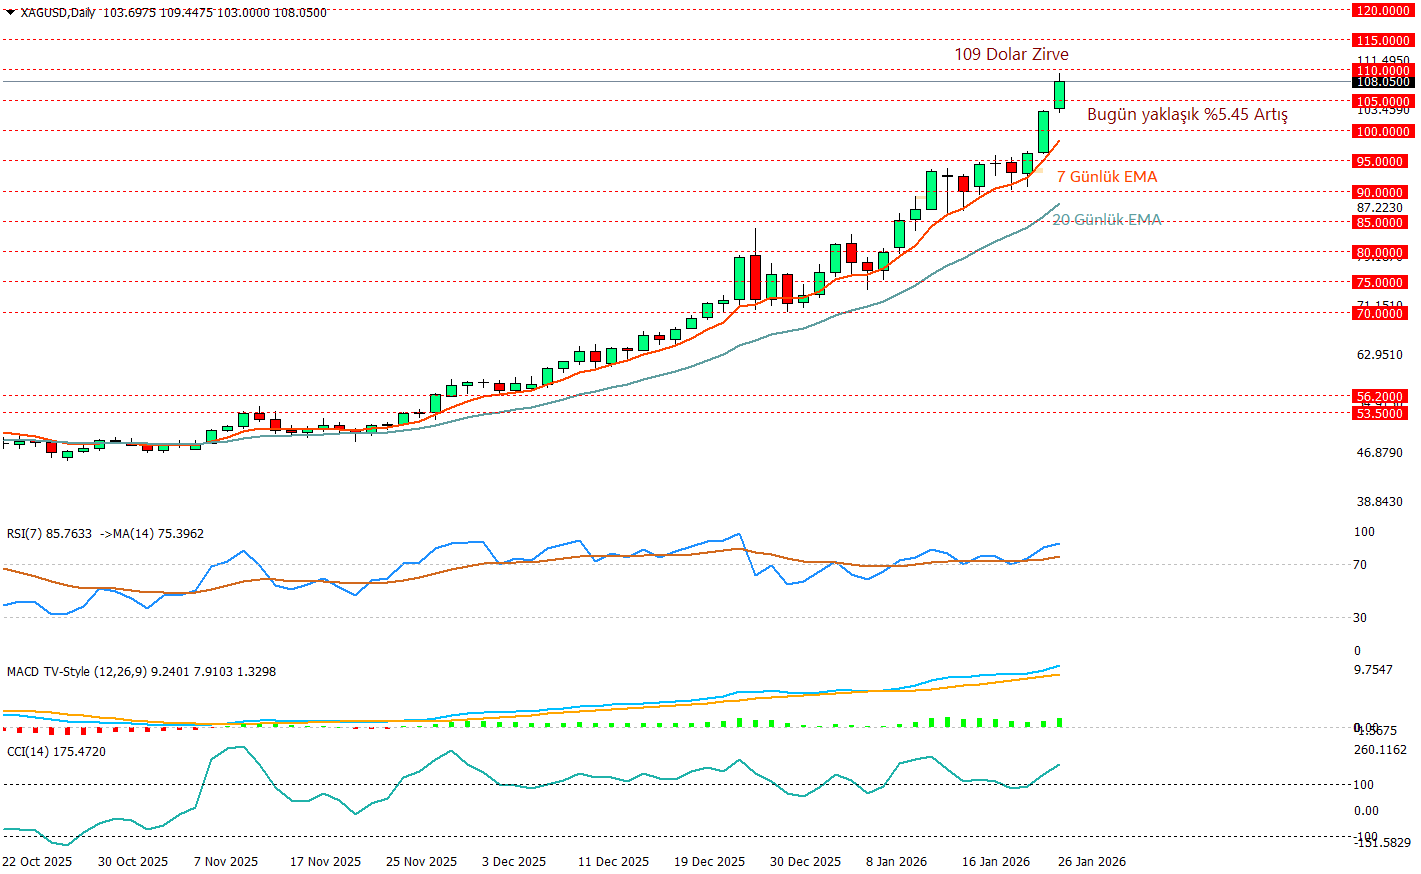Select the 115.0000 red price level label
The height and width of the screenshot is (874, 1421).
(1381, 40)
